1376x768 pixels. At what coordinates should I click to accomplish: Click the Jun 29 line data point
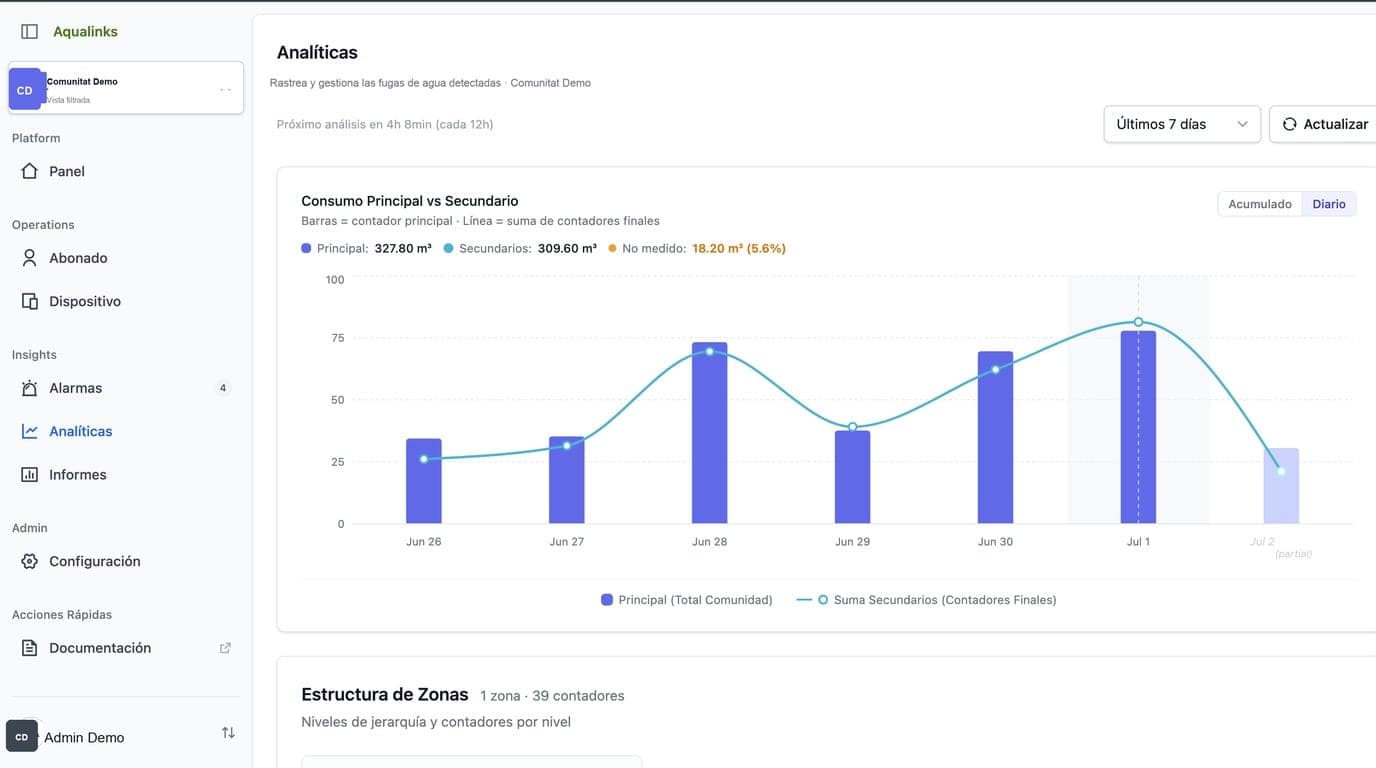[x=852, y=427]
